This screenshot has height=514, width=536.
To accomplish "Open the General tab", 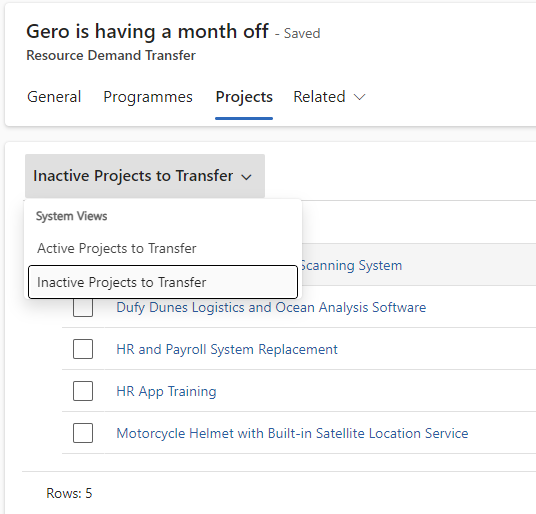I will (x=54, y=97).
